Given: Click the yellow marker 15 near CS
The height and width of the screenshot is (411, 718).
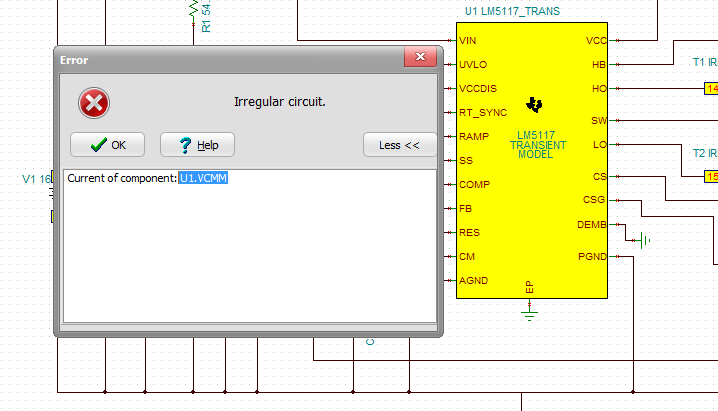Looking at the screenshot, I should pos(711,176).
